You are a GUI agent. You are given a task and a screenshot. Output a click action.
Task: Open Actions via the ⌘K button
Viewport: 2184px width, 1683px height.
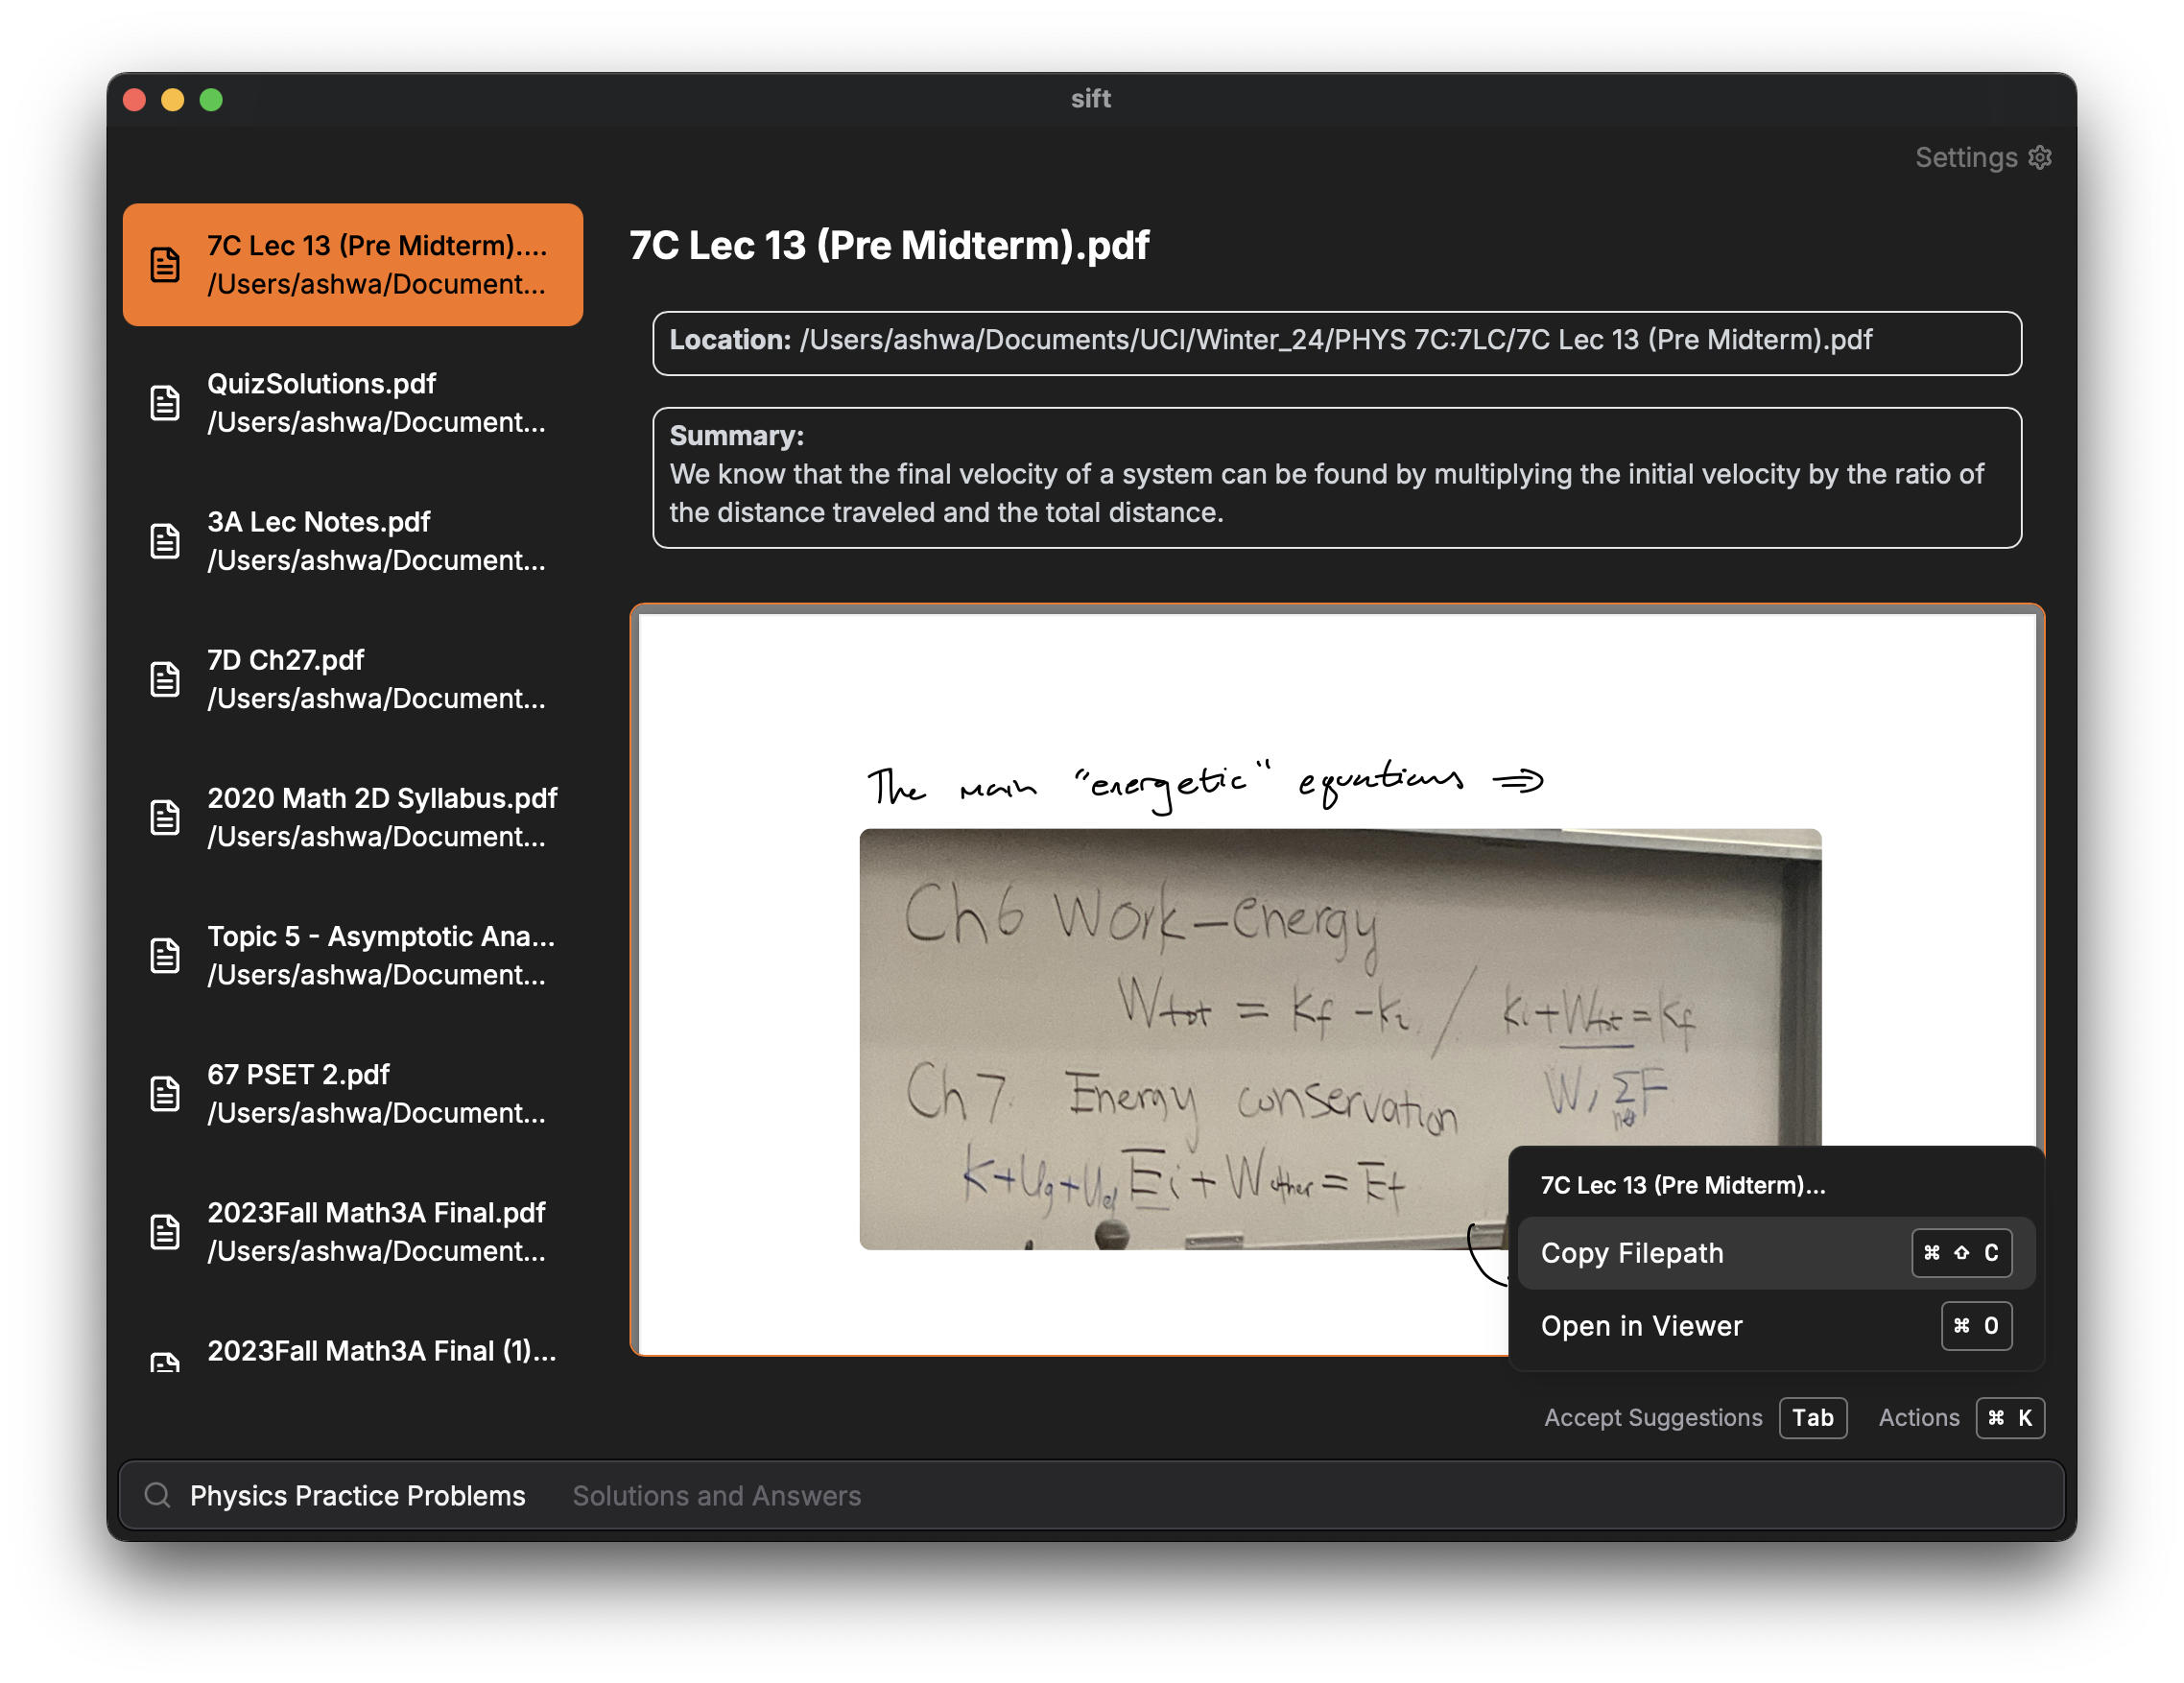pos(2009,1418)
